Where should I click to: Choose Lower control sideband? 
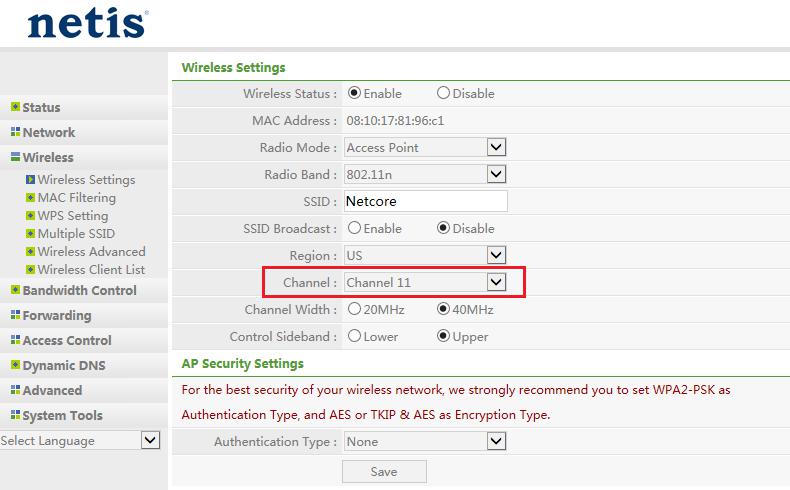pos(354,336)
